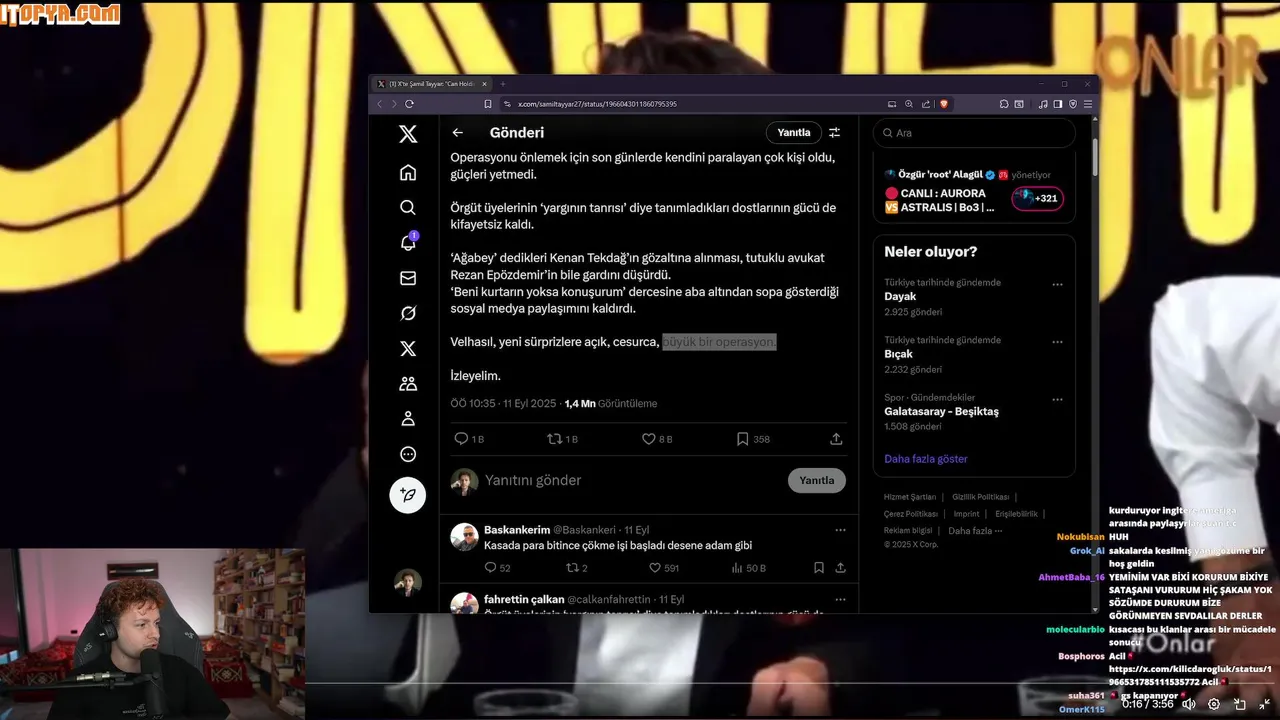Viewport: 1280px width, 720px height.
Task: Share the main post
Action: point(836,439)
